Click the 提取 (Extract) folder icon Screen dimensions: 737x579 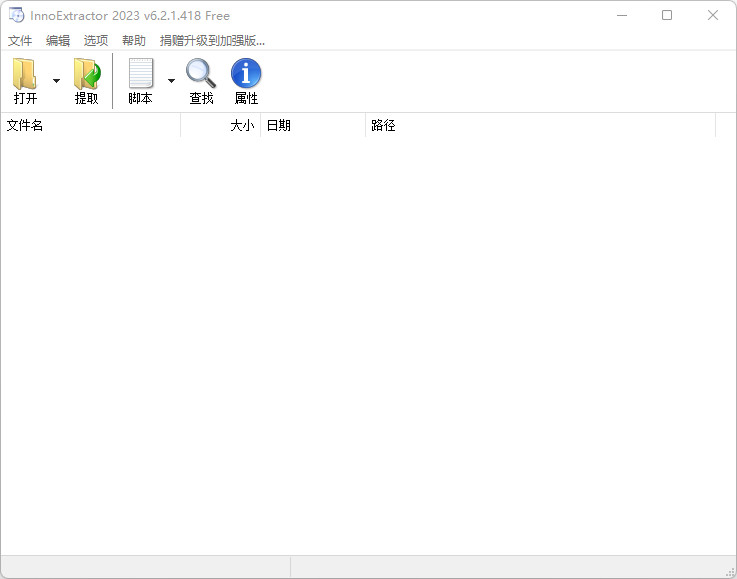pos(87,74)
